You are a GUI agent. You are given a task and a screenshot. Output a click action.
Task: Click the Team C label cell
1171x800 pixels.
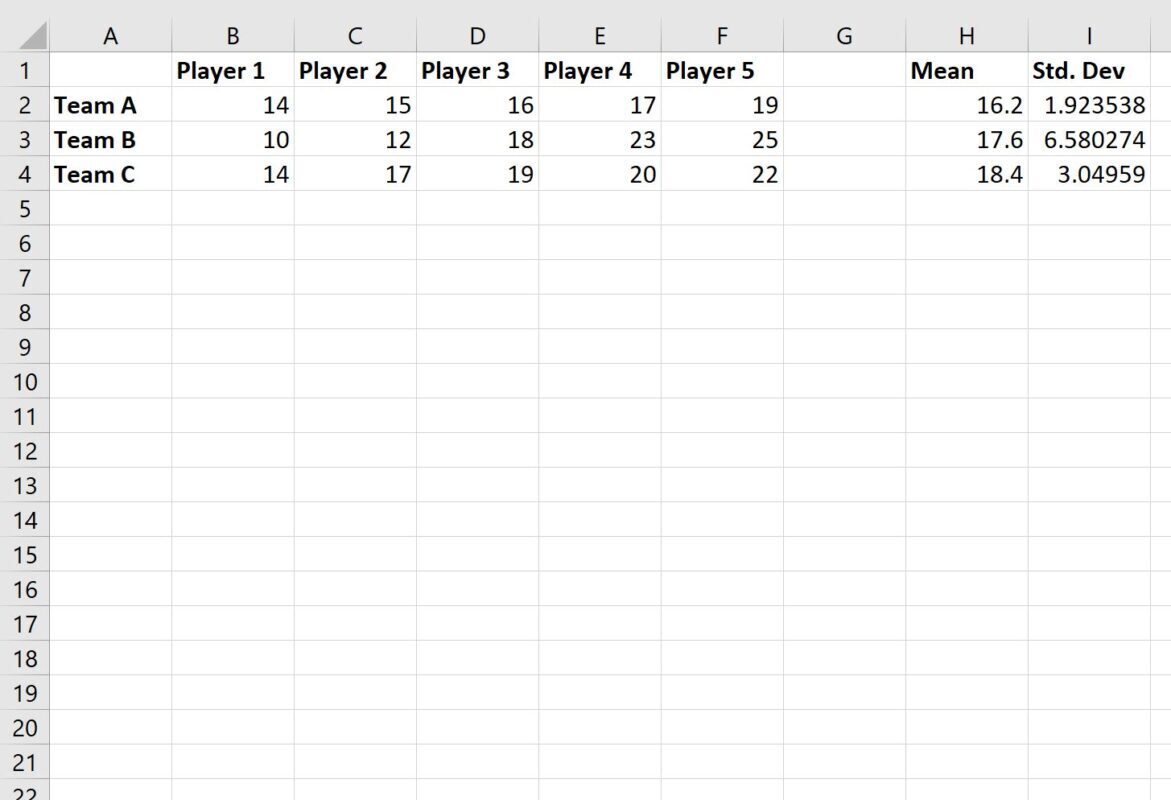tap(111, 174)
